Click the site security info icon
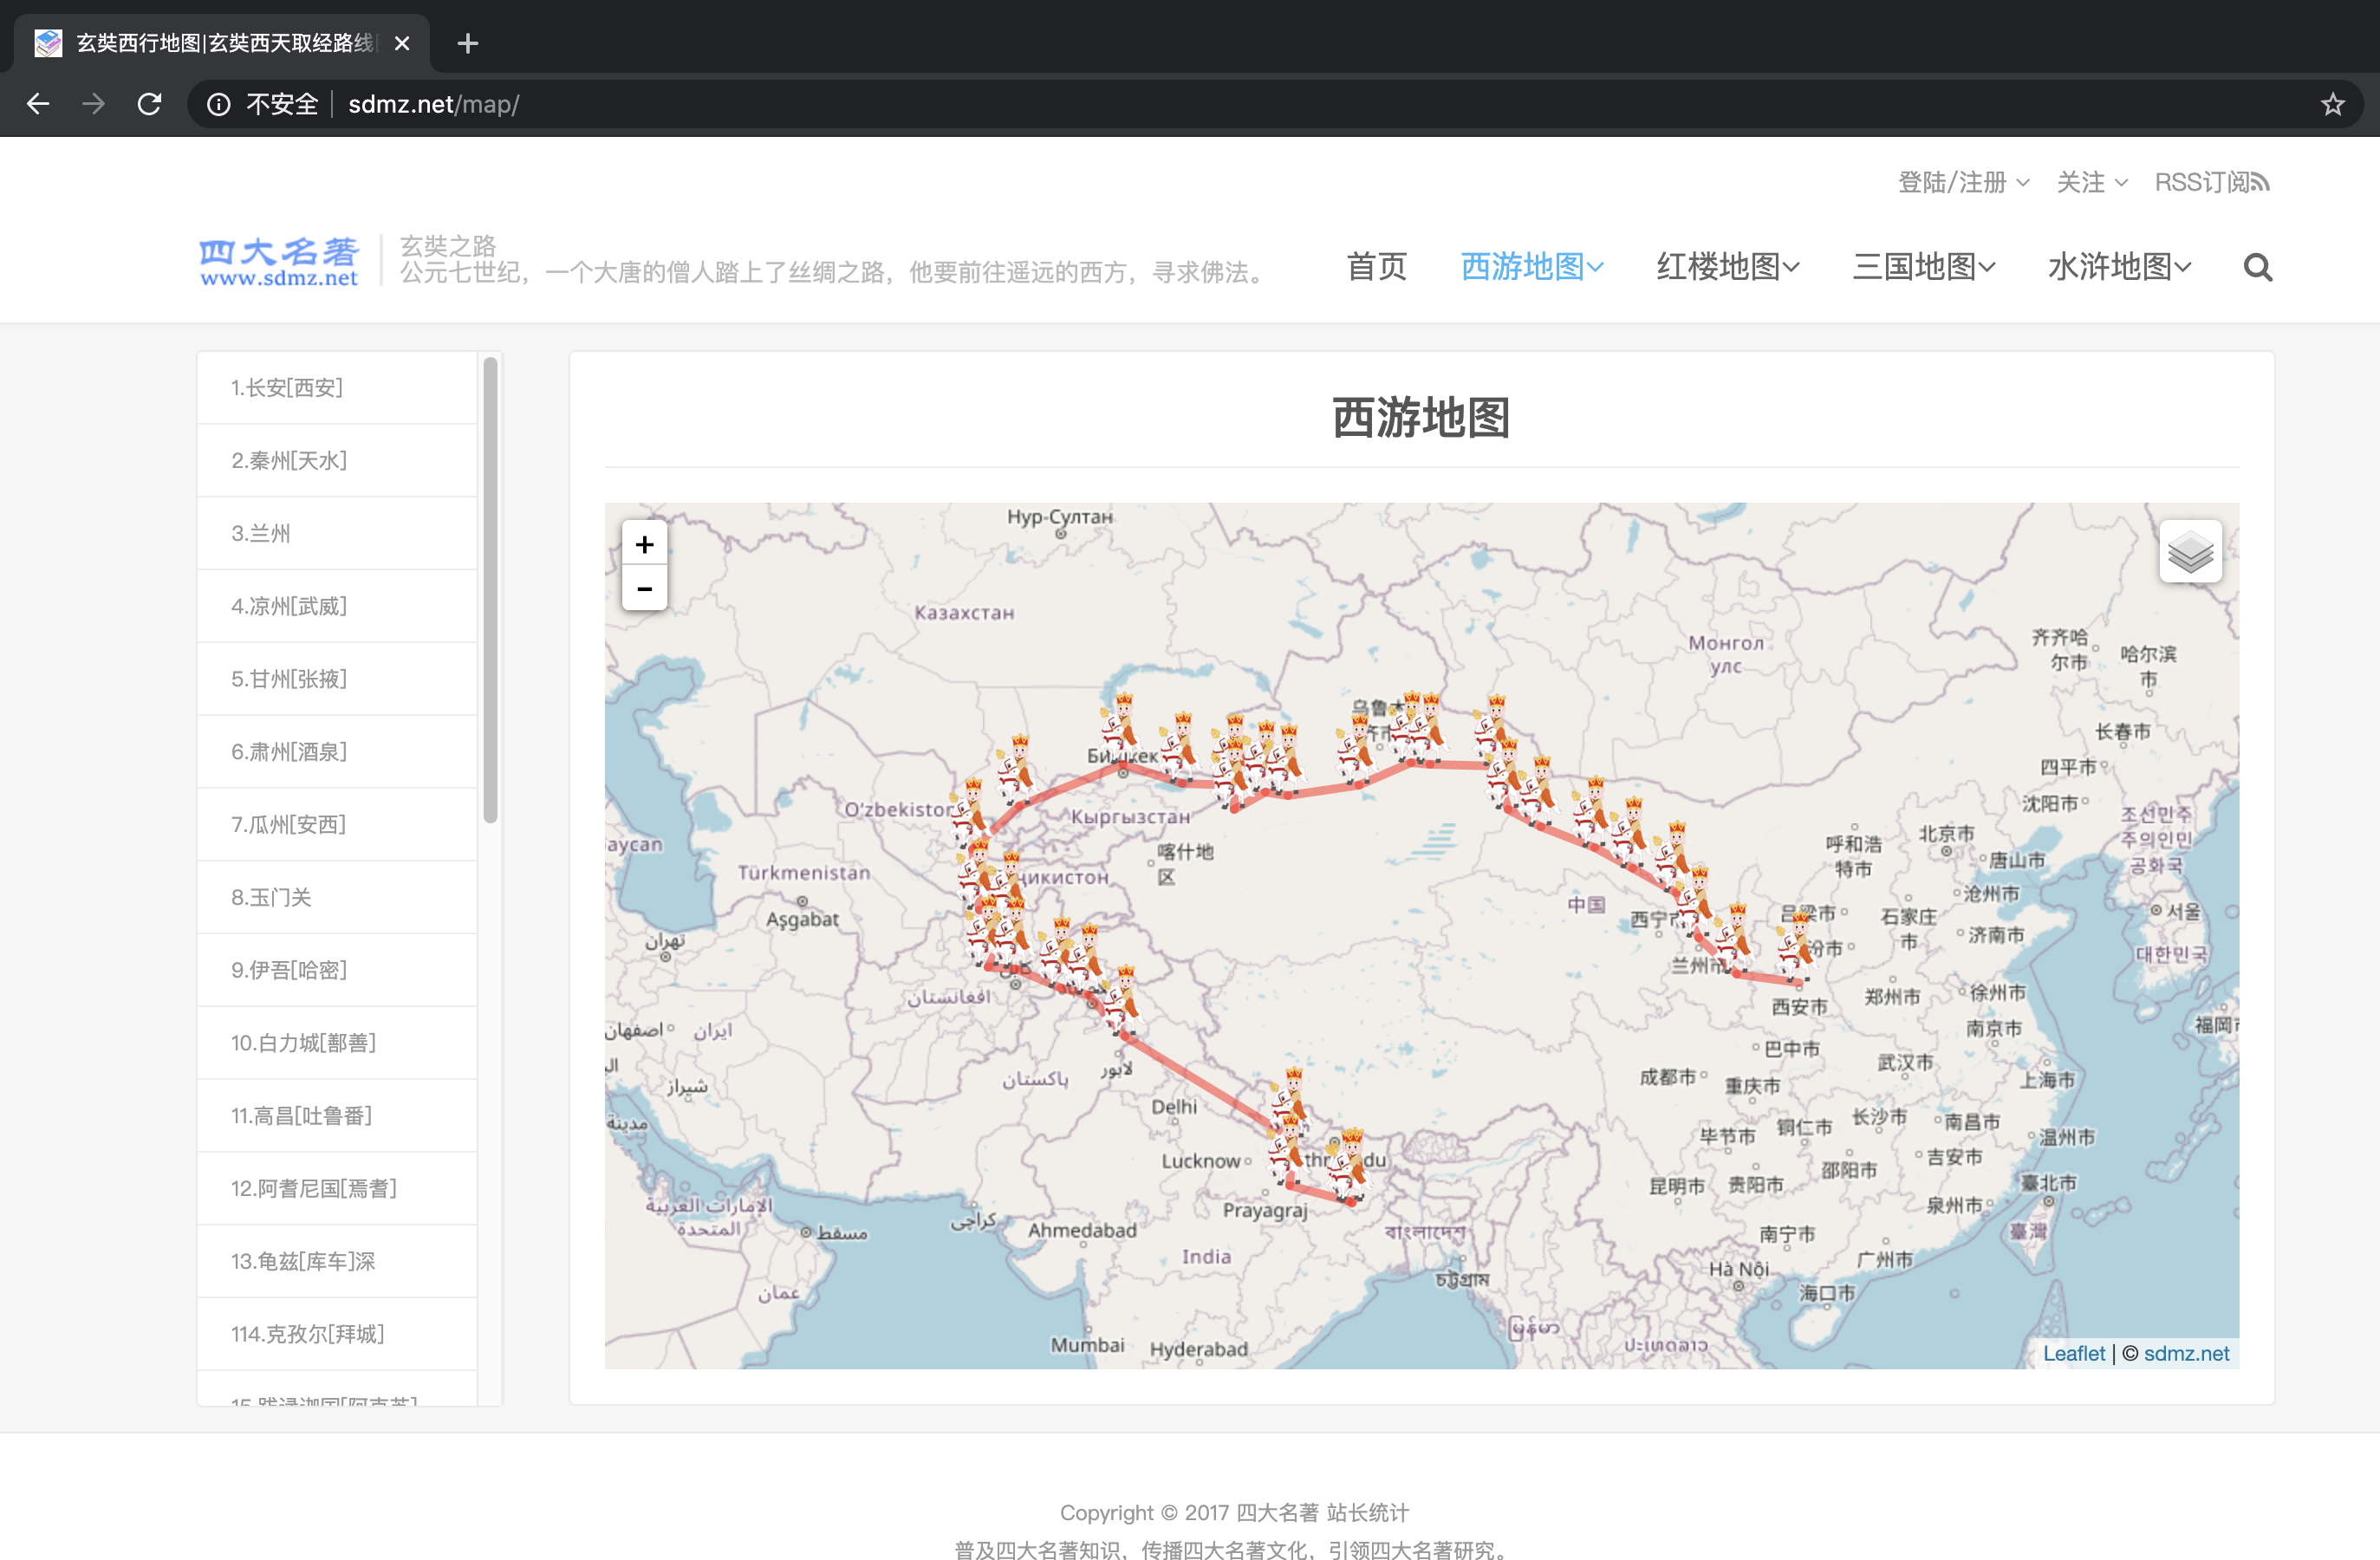The width and height of the screenshot is (2380, 1560). 218,104
